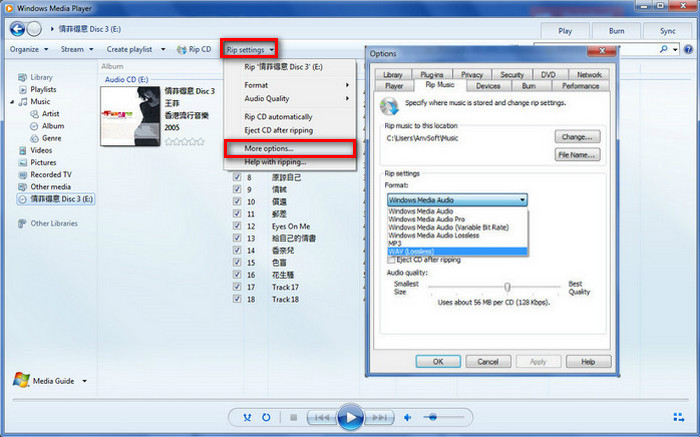The width and height of the screenshot is (700, 437).
Task: Click the large Play button
Action: pos(350,418)
